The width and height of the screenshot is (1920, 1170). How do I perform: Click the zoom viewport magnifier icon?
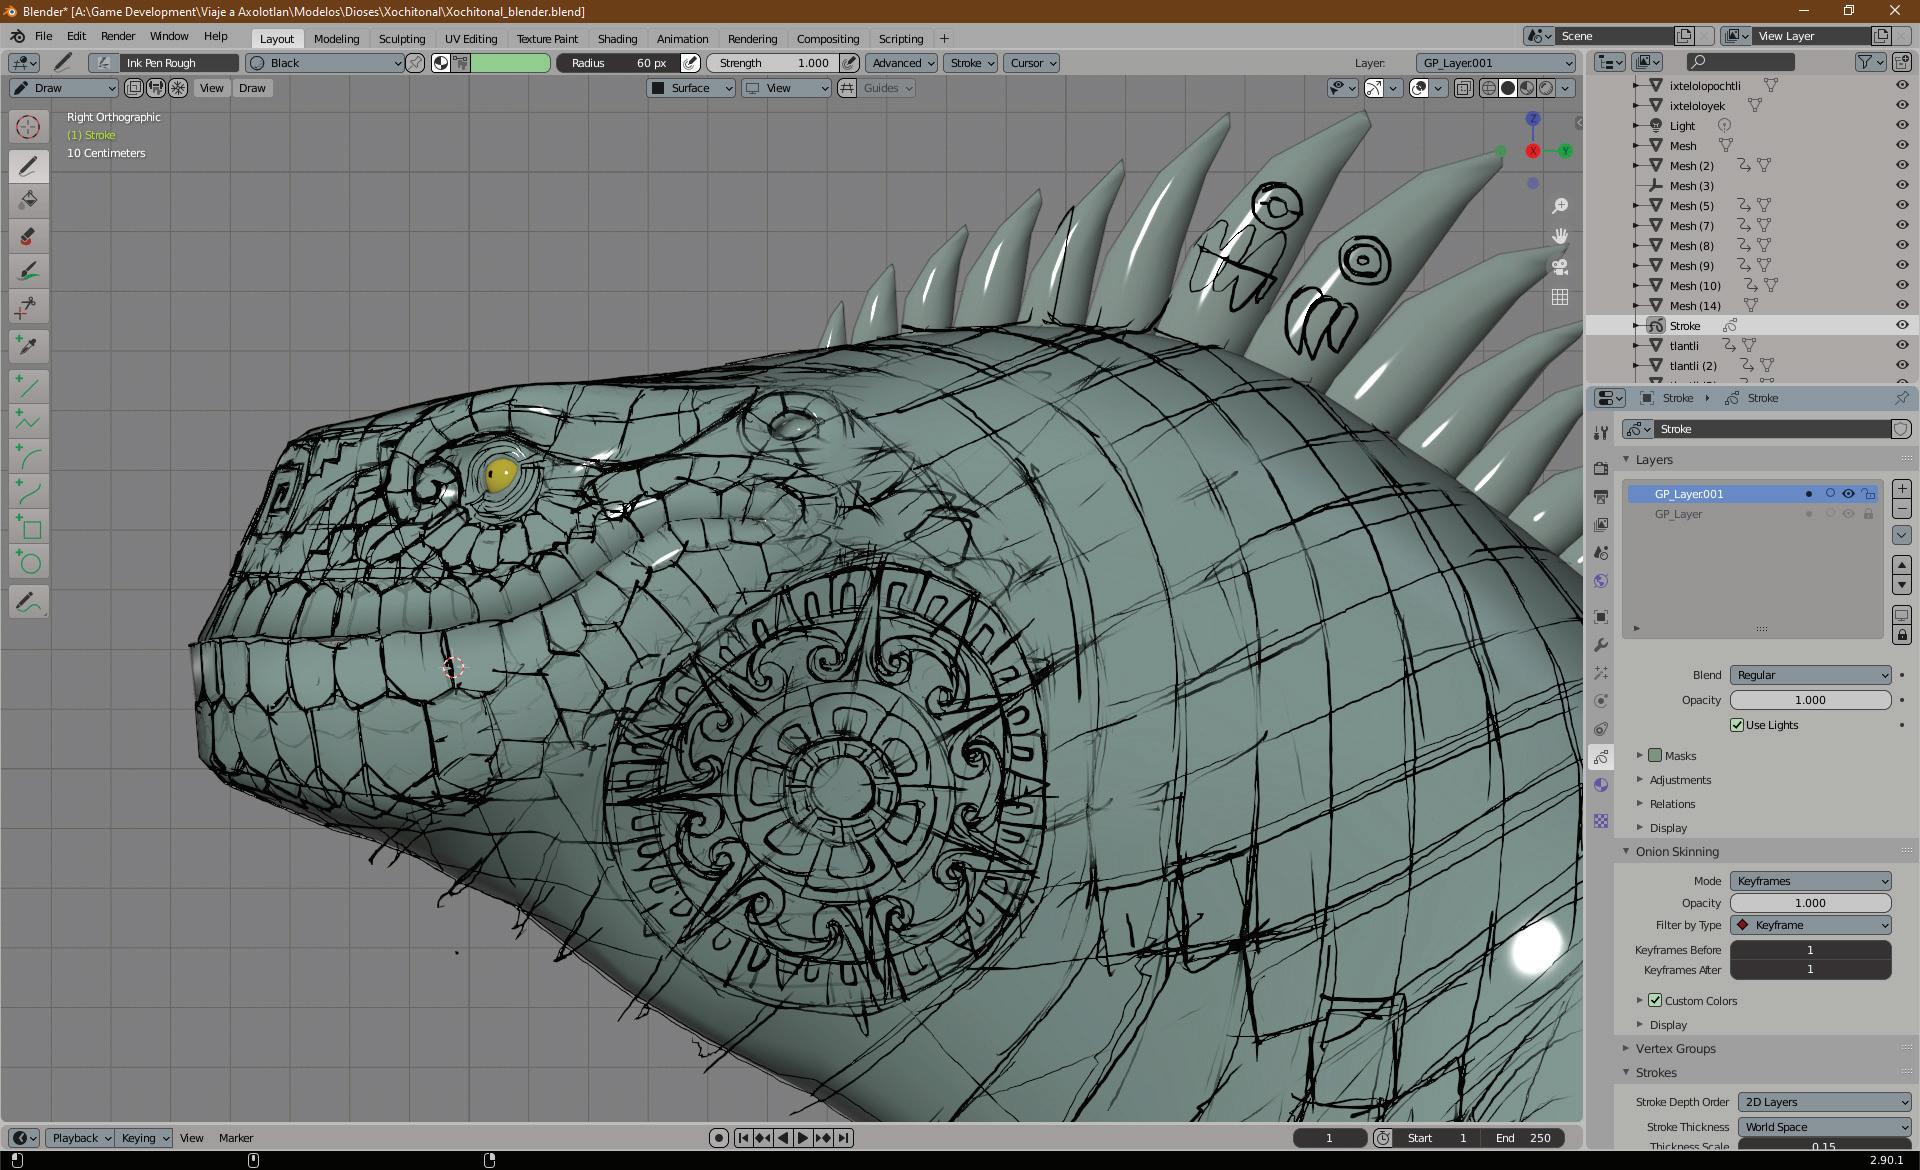[x=1560, y=206]
